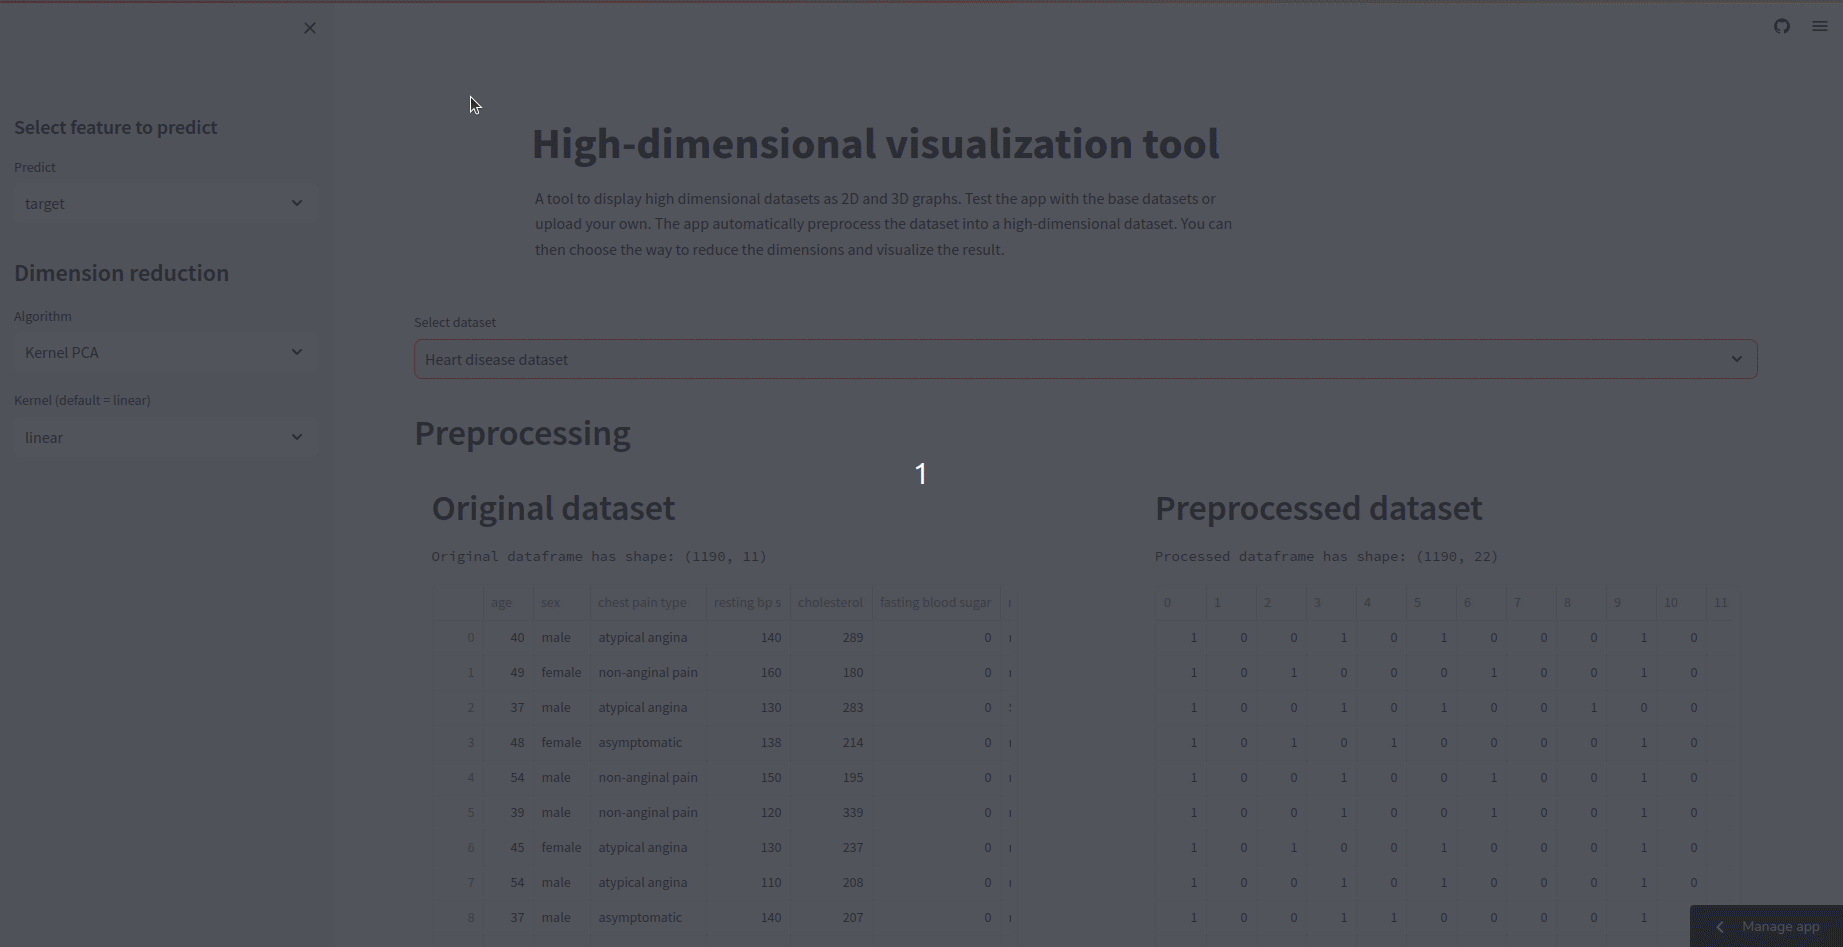Sort by fasting blood sugar column header
The image size is (1843, 947).
pyautogui.click(x=936, y=602)
